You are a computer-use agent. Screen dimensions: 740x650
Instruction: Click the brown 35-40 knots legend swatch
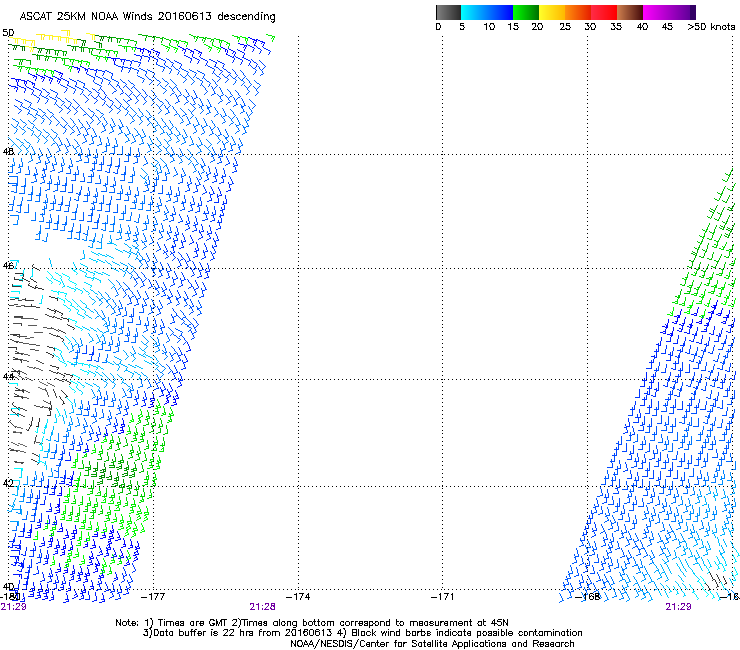pyautogui.click(x=630, y=12)
